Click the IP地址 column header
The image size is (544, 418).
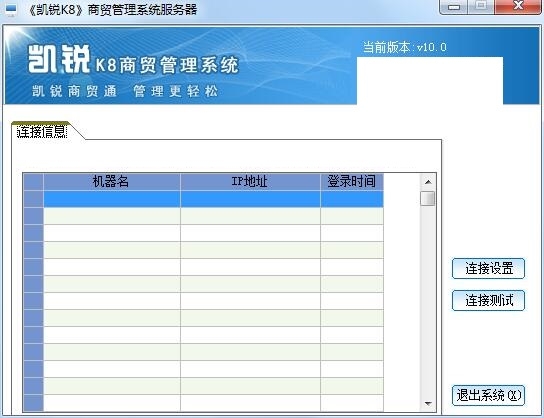coord(250,181)
